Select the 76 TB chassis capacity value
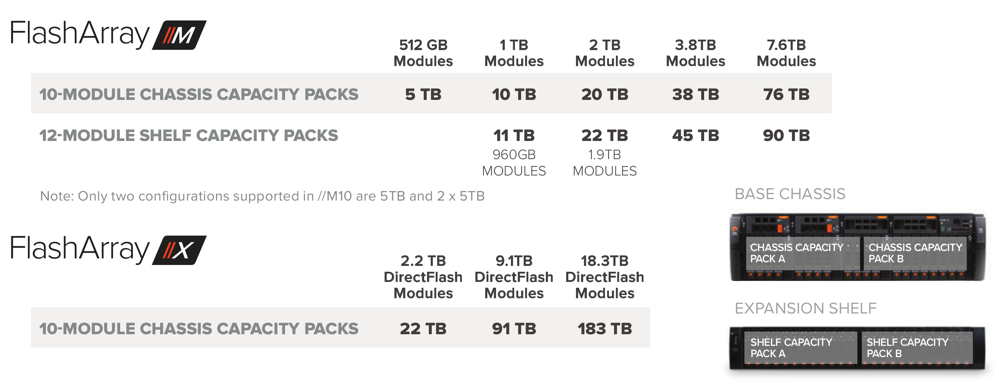This screenshot has width=999, height=388. pyautogui.click(x=786, y=94)
